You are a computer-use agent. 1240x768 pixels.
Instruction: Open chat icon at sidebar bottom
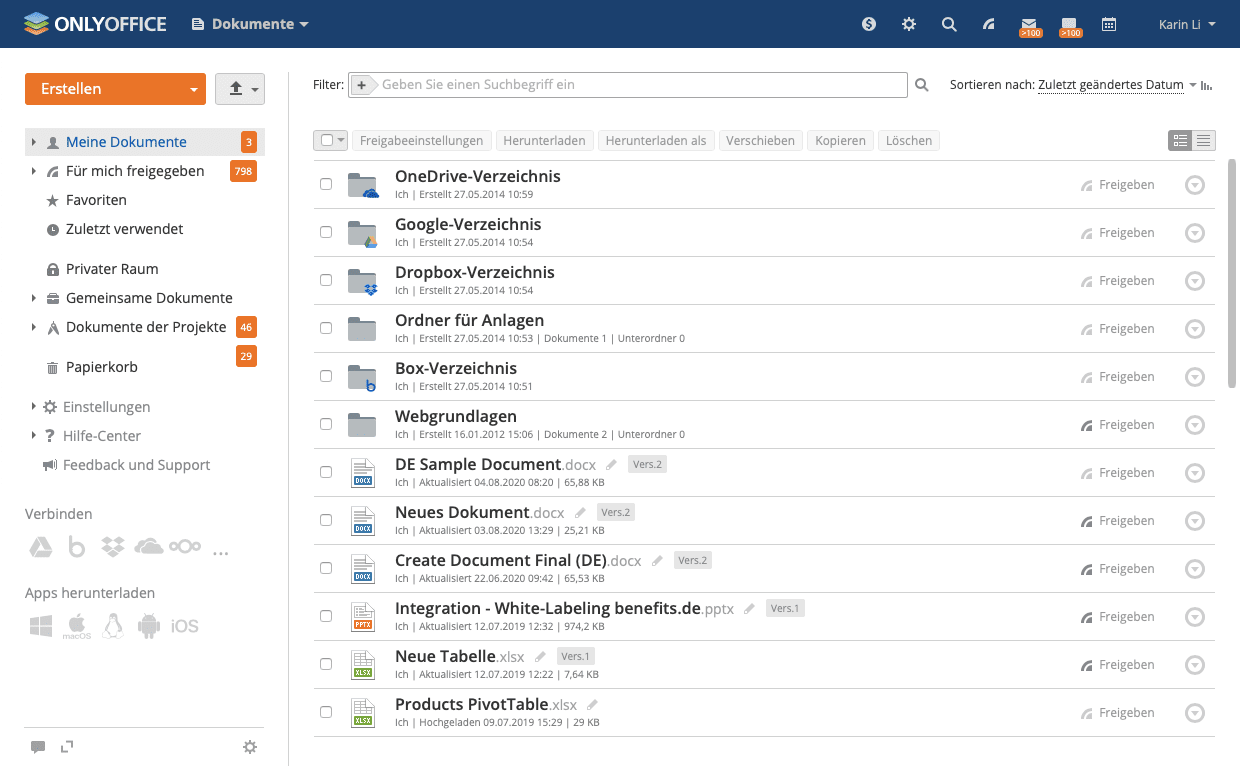click(x=38, y=747)
